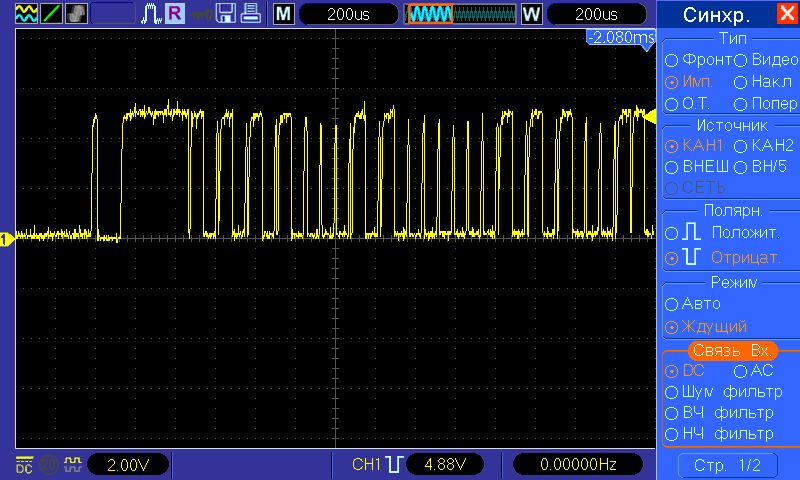Choose ВНЕШ as trigger source
Screen dimensions: 800x480
click(x=697, y=167)
